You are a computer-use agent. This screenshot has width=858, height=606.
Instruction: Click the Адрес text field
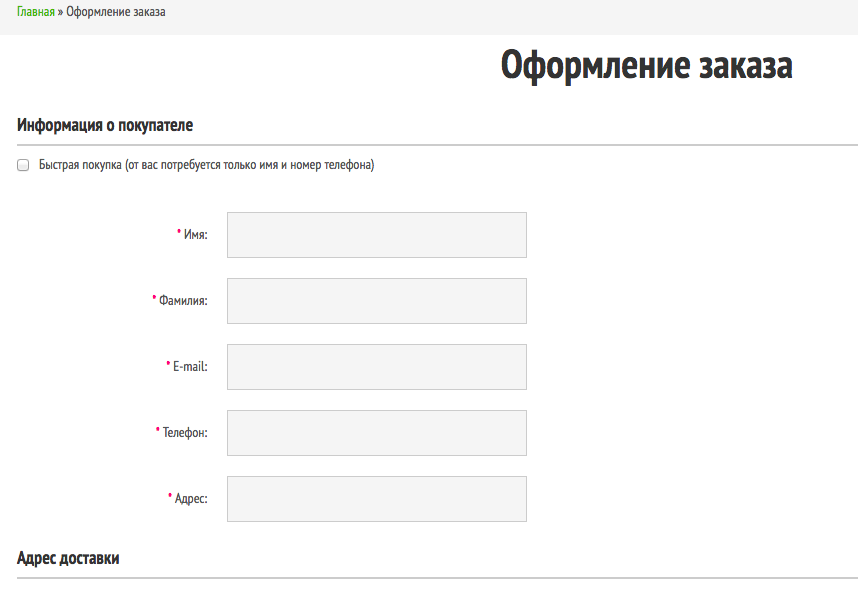click(x=376, y=499)
